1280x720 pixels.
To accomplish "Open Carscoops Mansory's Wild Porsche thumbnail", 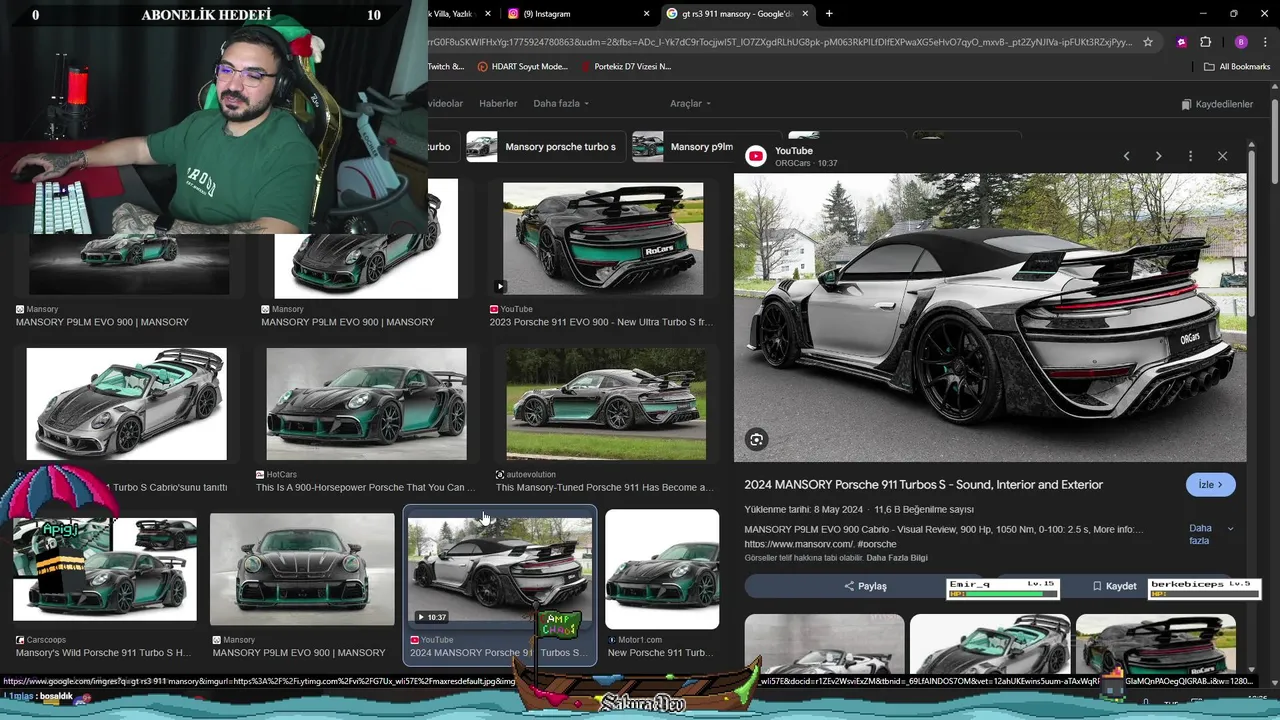I will coord(105,569).
